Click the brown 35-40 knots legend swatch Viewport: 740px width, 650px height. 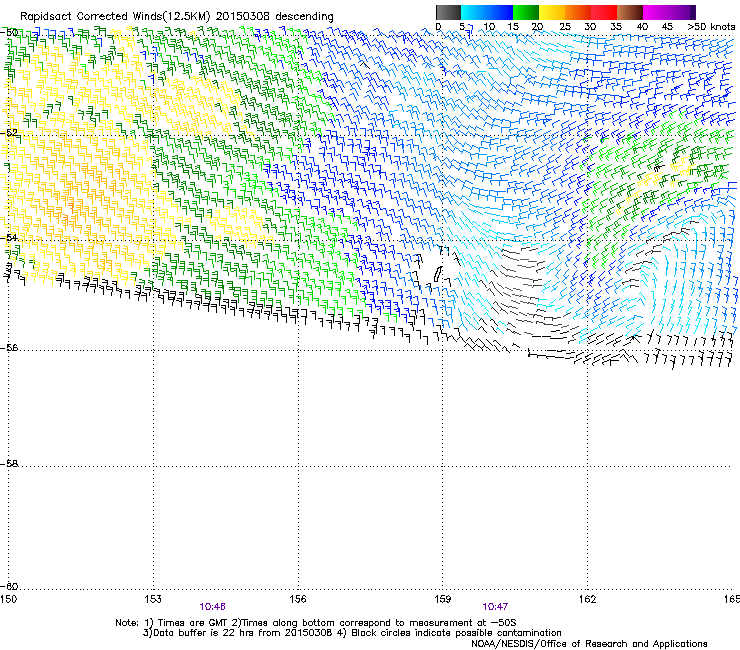tap(630, 12)
